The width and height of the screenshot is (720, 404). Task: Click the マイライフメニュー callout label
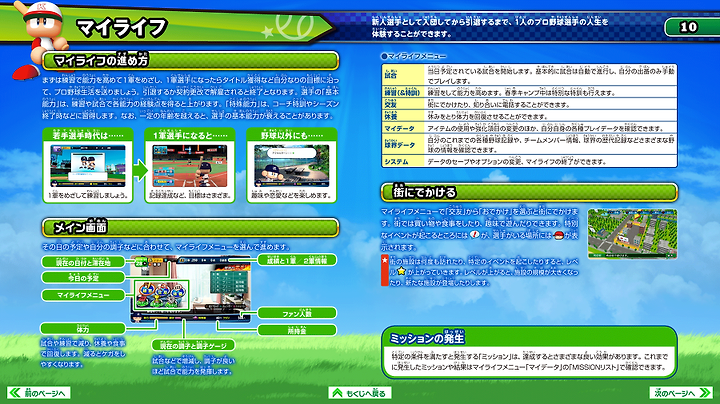[x=83, y=295]
